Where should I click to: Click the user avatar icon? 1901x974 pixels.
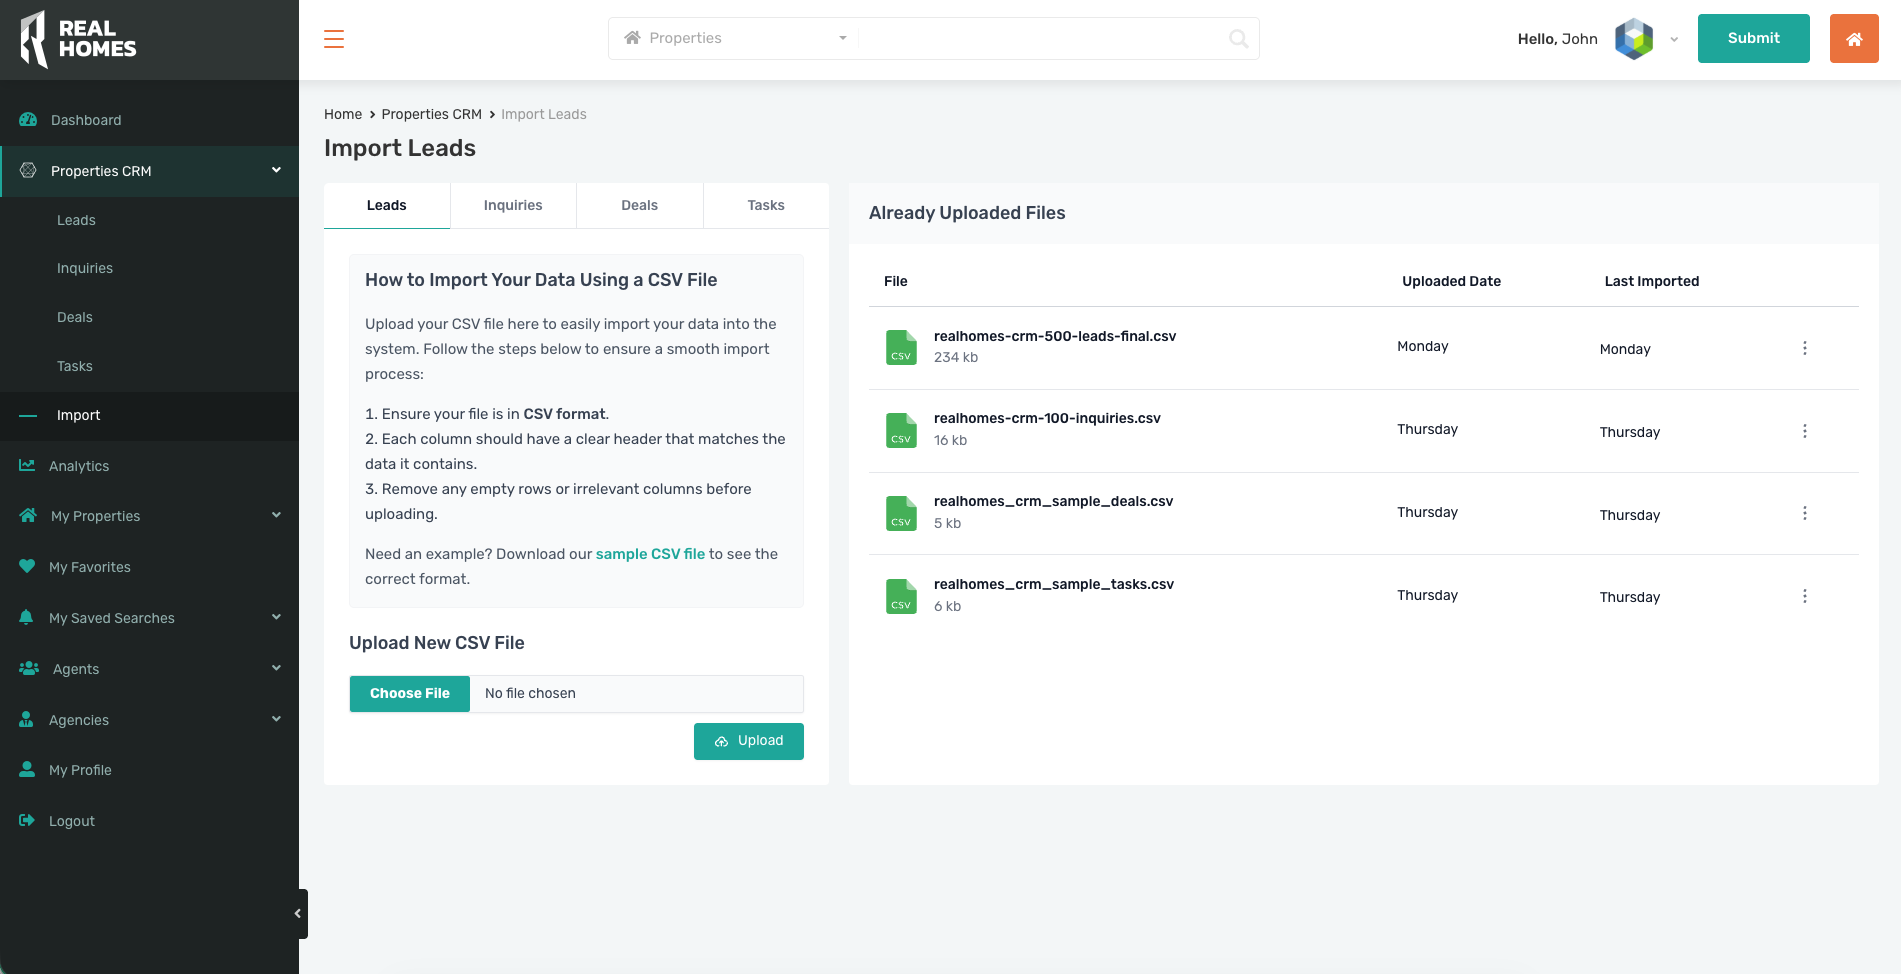pyautogui.click(x=1634, y=39)
